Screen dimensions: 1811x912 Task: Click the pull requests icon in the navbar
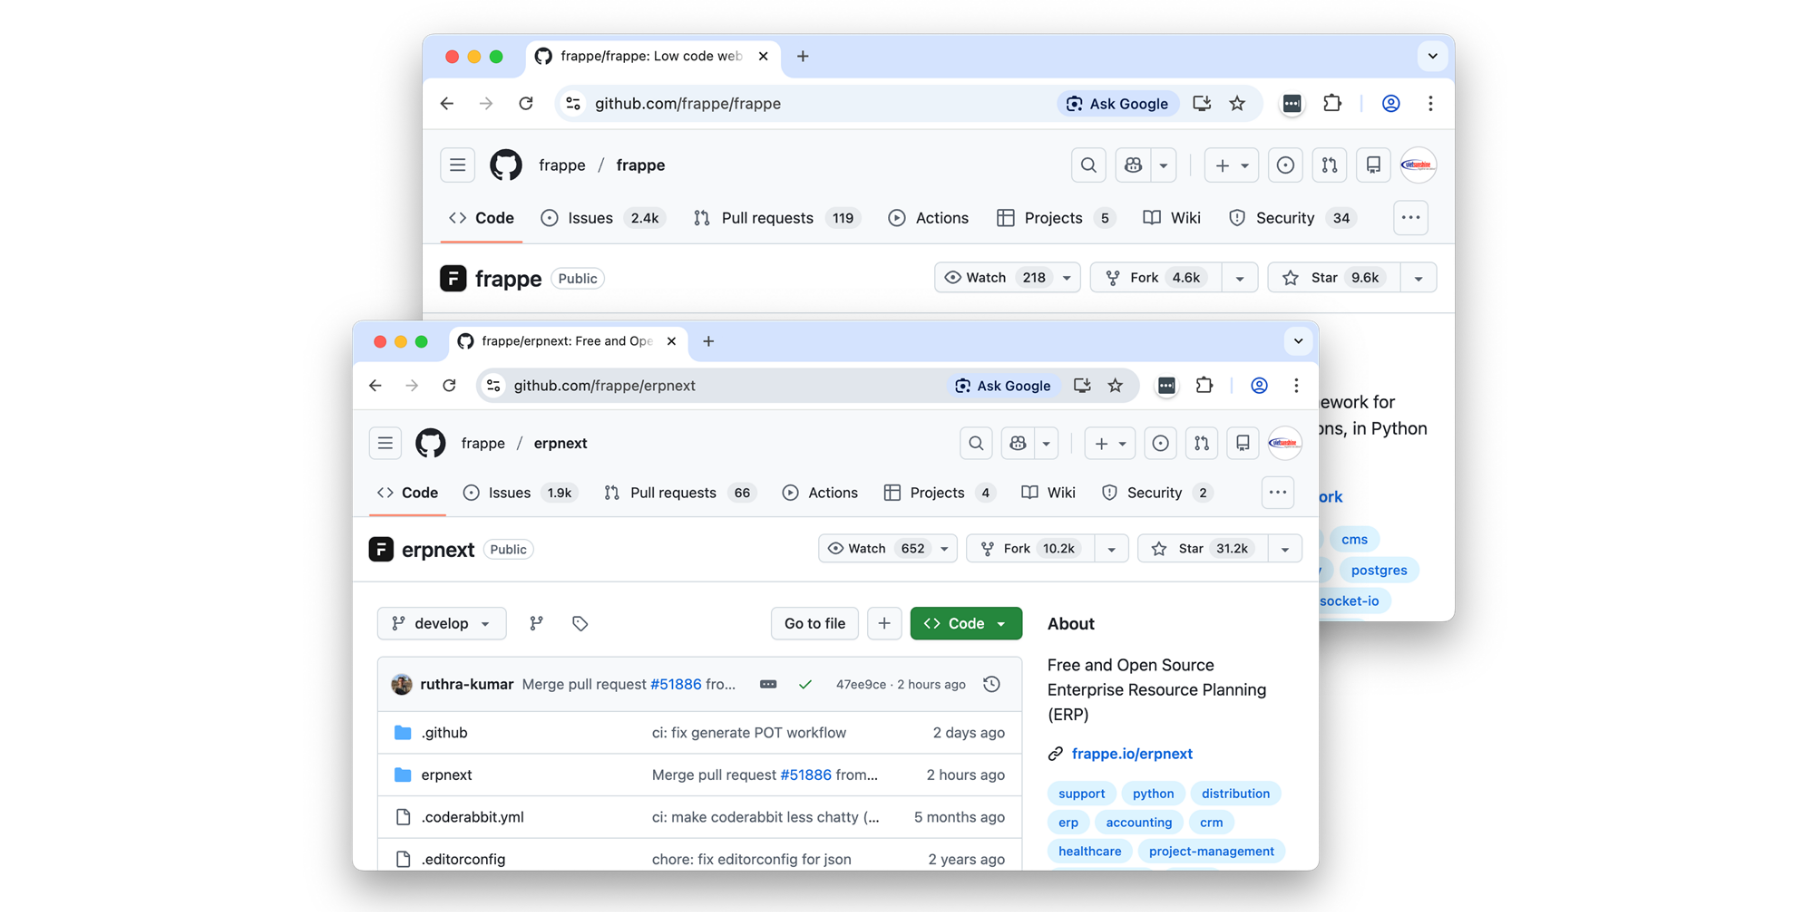point(1201,443)
